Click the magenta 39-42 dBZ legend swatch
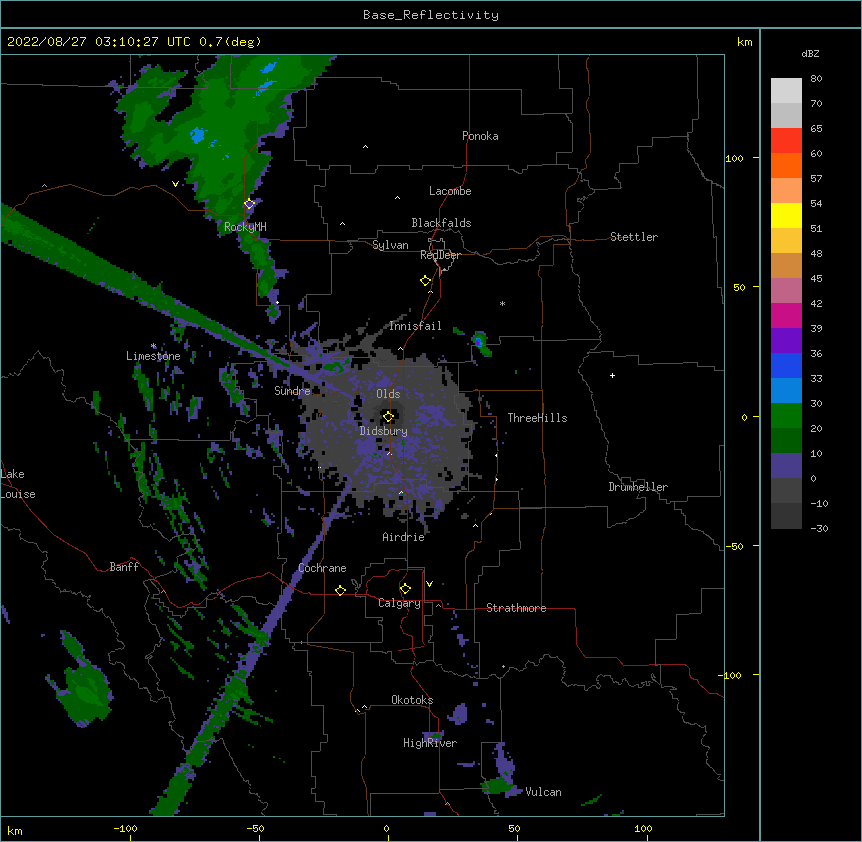Screen dimensions: 862x842 pyautogui.click(x=786, y=315)
